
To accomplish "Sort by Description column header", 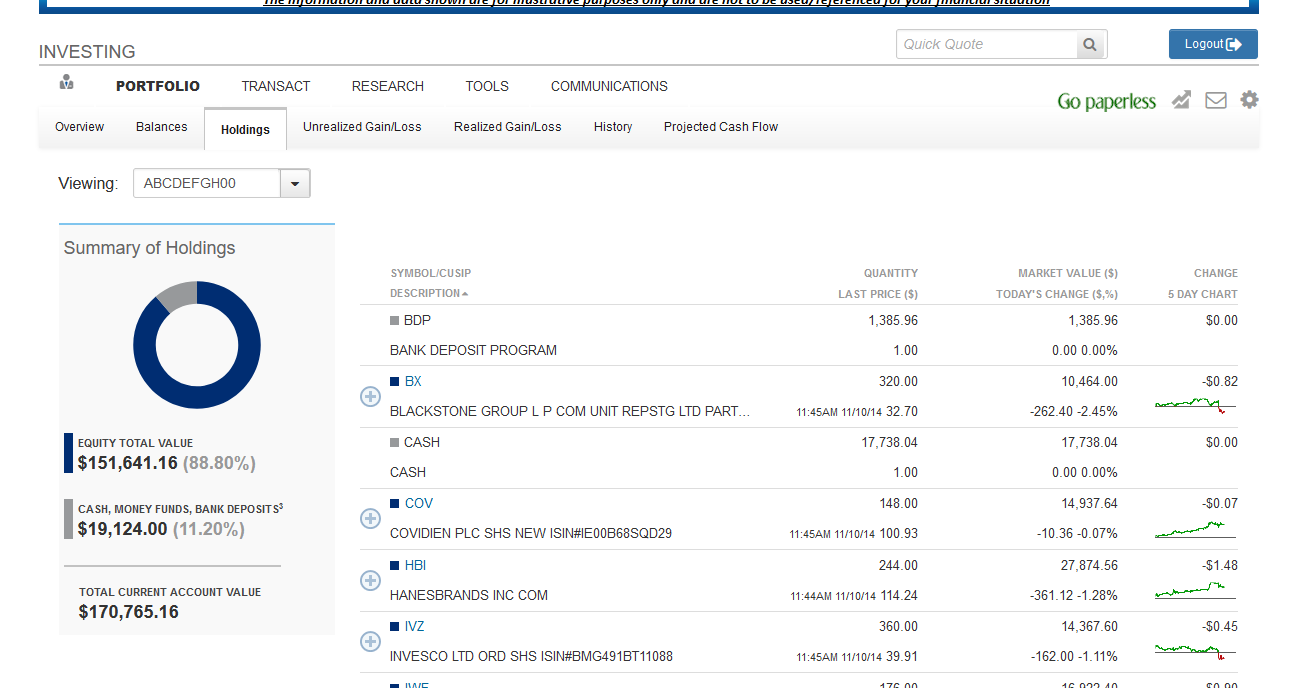I will click(x=425, y=294).
